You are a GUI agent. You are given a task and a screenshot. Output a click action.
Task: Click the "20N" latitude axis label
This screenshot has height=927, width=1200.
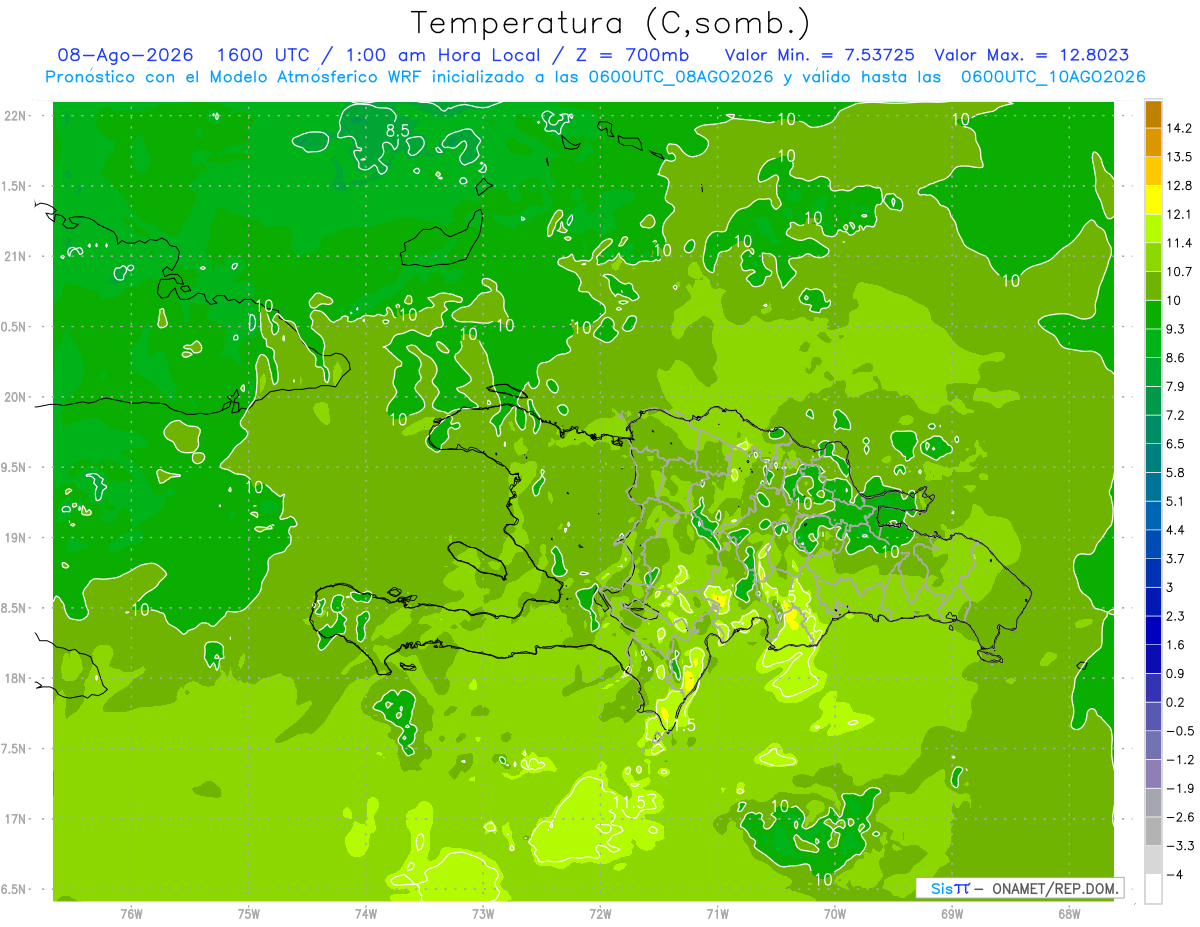17,397
